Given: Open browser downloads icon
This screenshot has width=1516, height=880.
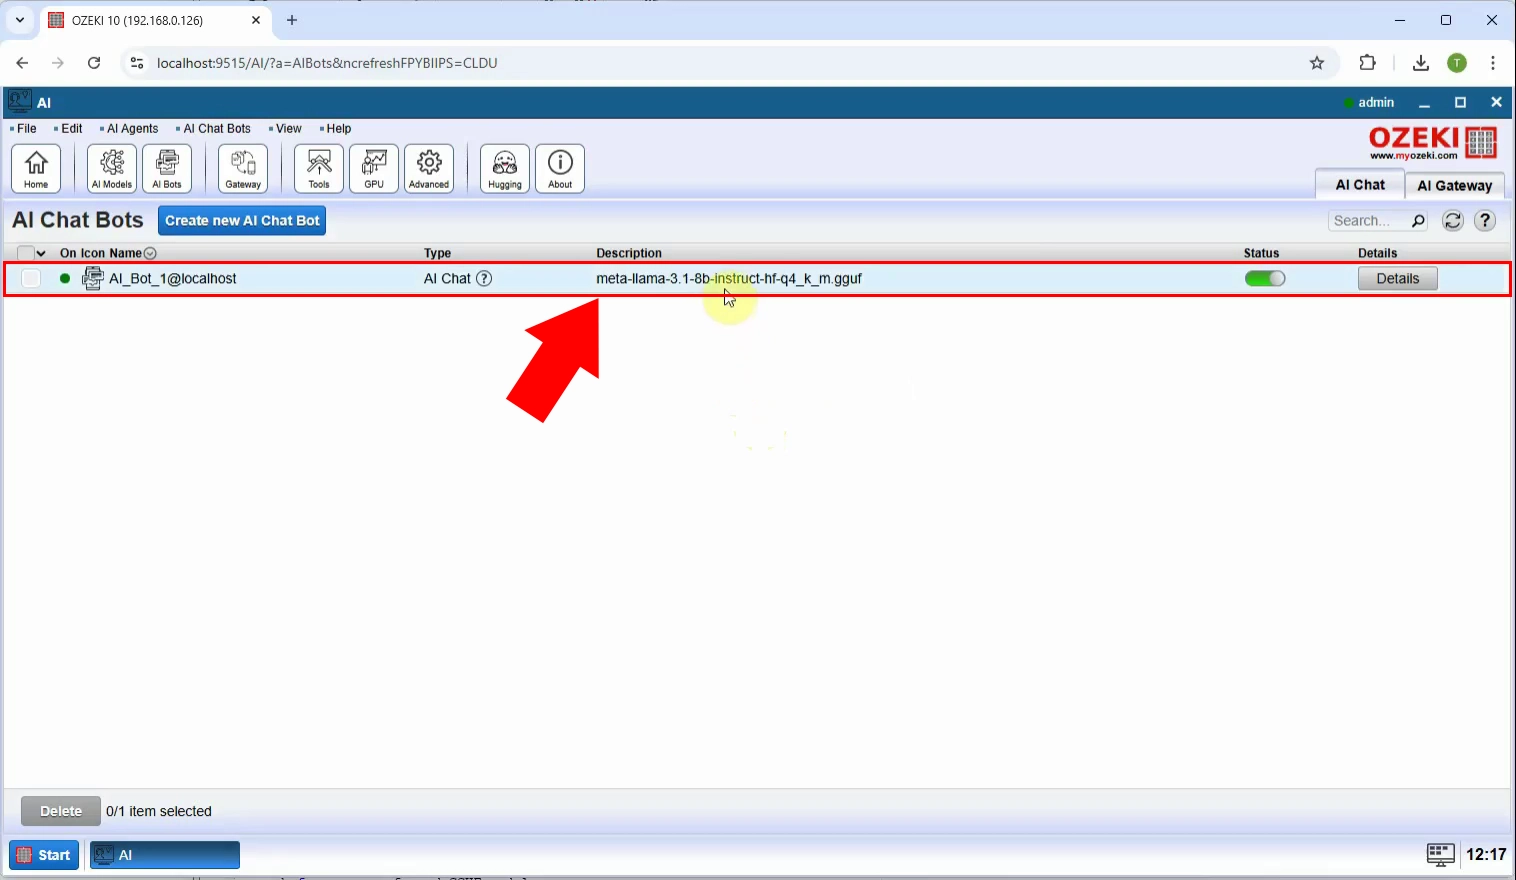Looking at the screenshot, I should (1420, 63).
